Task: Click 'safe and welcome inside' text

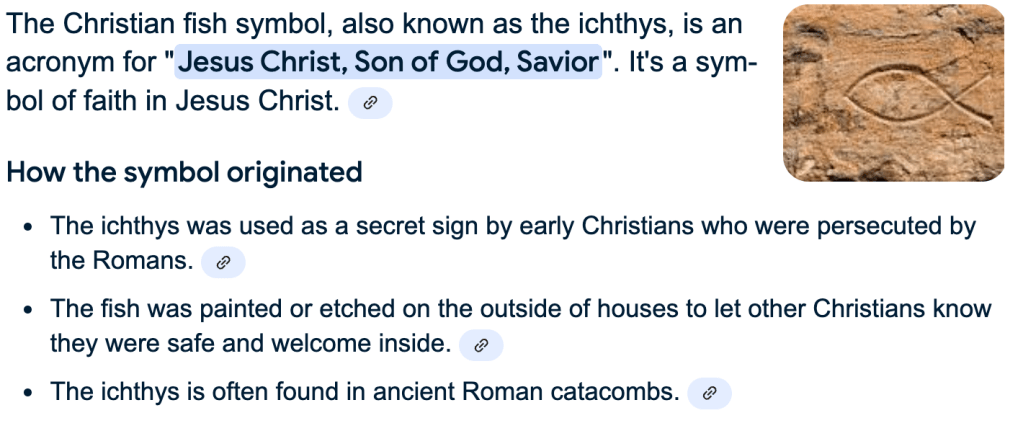Action: tap(311, 344)
